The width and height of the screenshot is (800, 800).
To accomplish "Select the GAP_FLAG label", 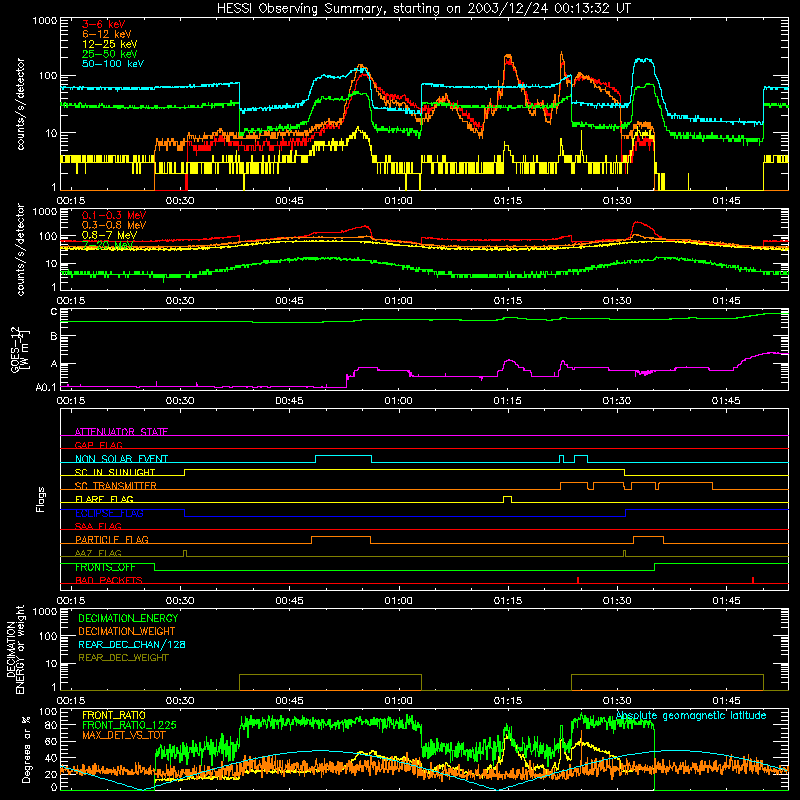I will 98,445.
